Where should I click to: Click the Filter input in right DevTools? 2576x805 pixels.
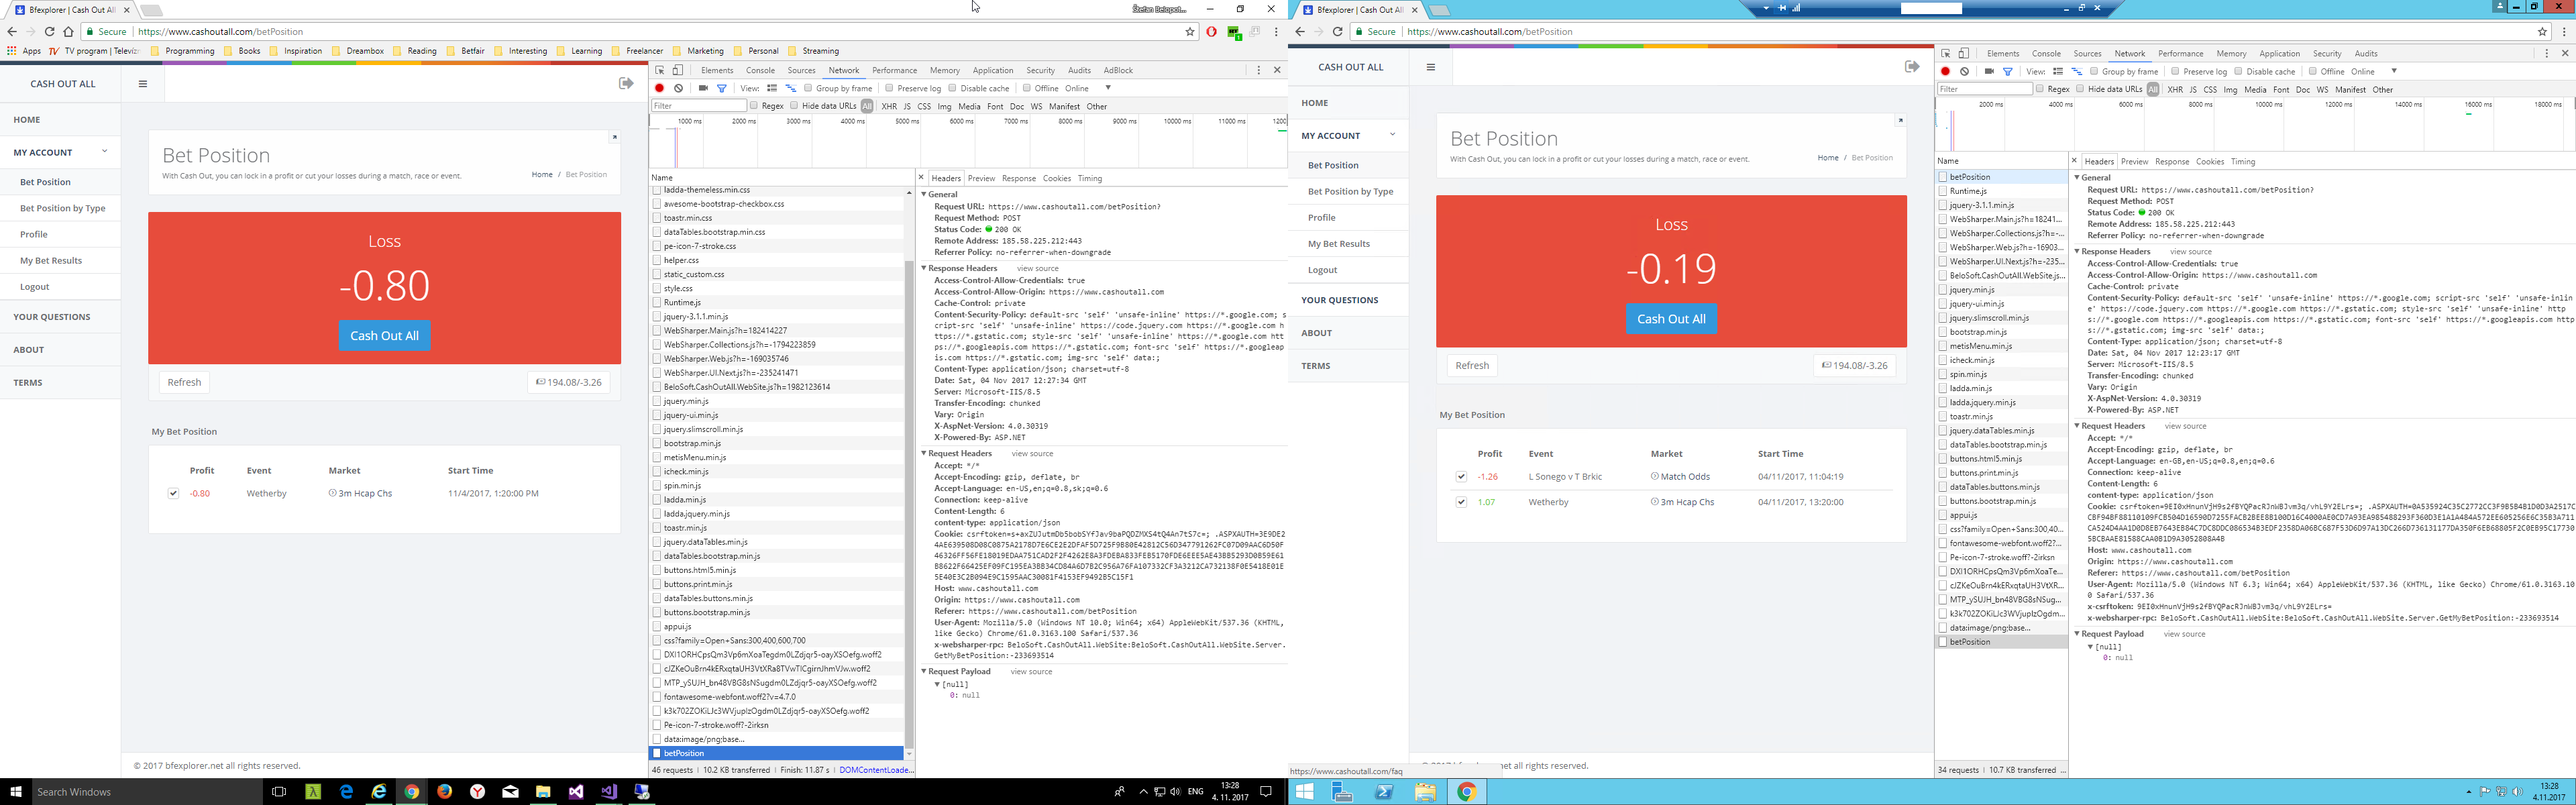coord(1984,89)
